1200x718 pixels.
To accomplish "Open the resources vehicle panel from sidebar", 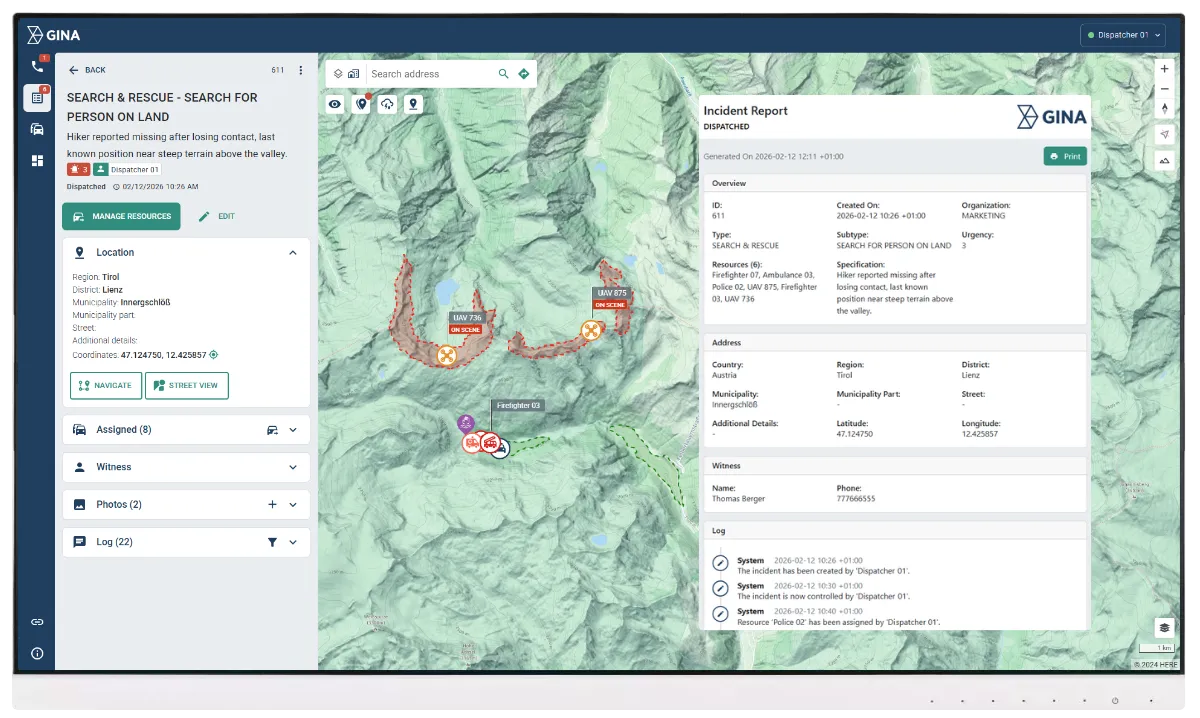I will 37,129.
